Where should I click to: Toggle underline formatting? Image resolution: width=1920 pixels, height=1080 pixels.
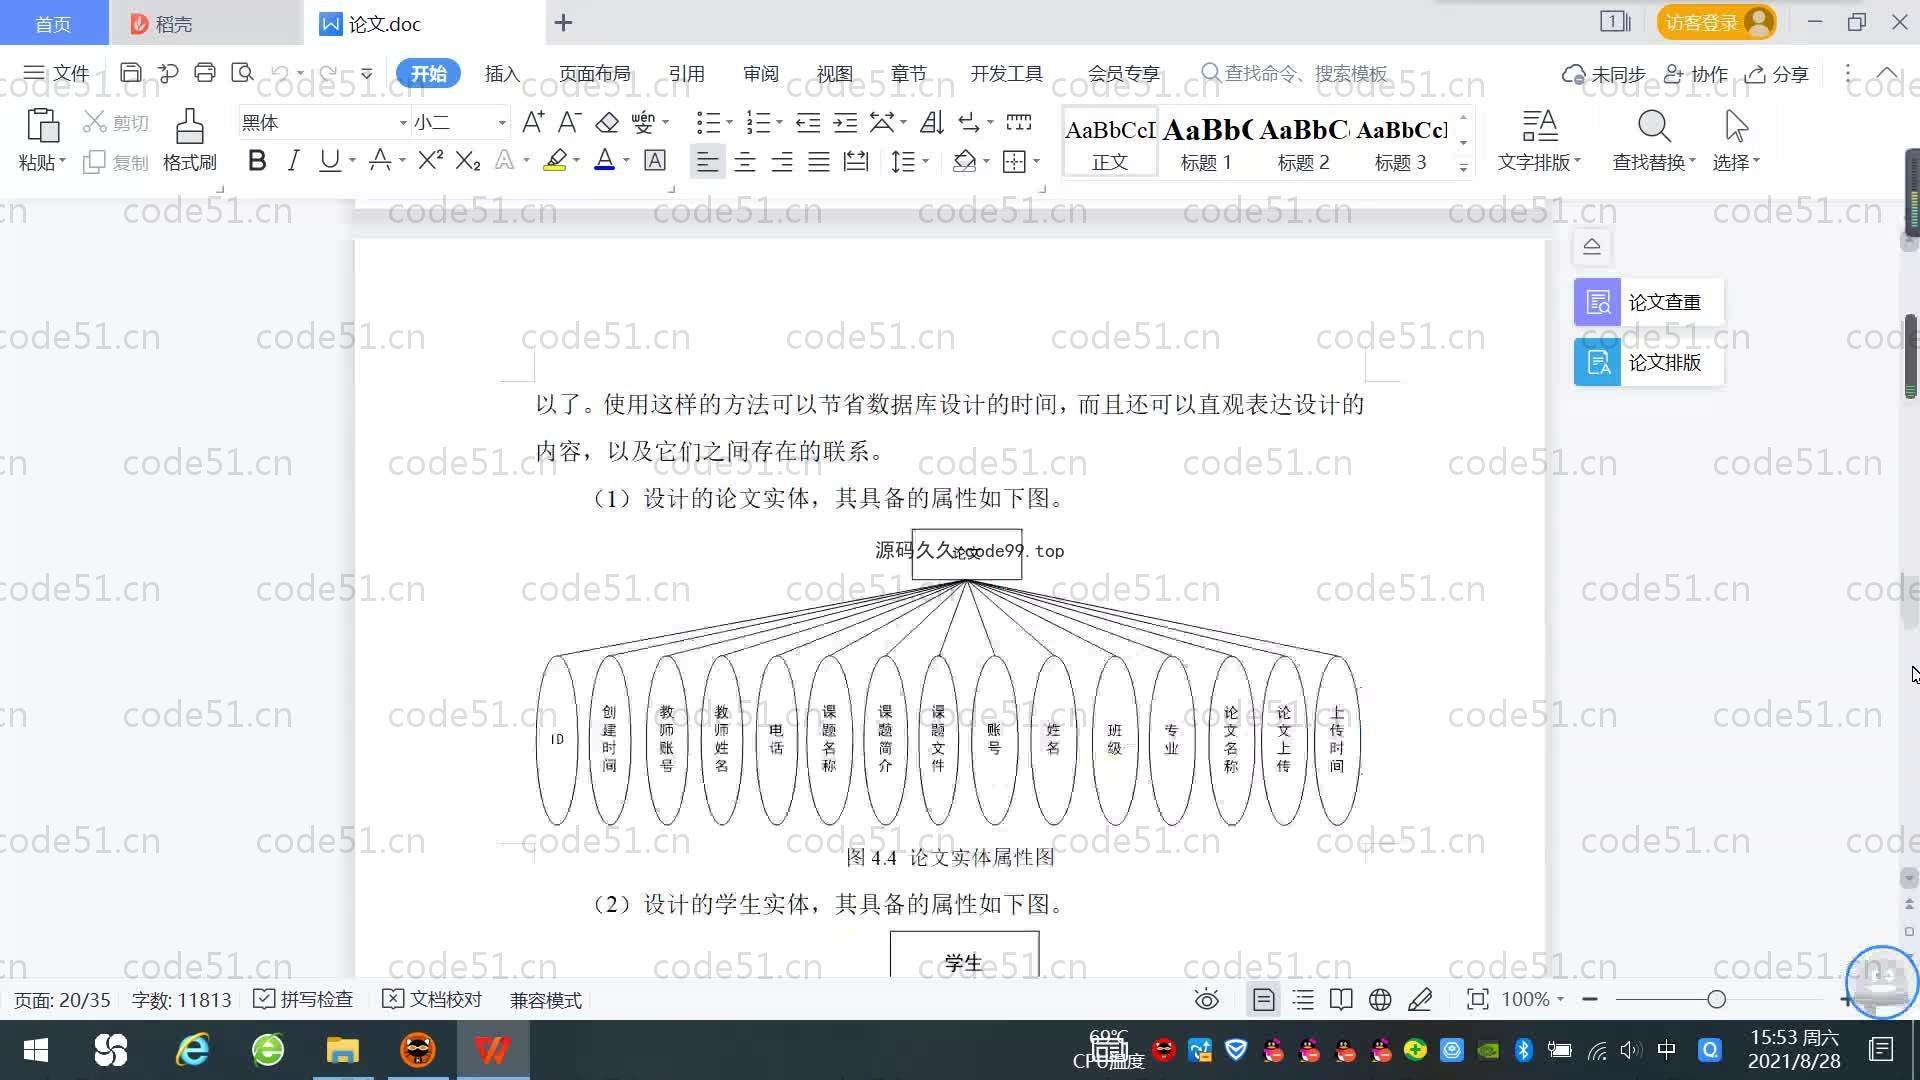pyautogui.click(x=329, y=161)
